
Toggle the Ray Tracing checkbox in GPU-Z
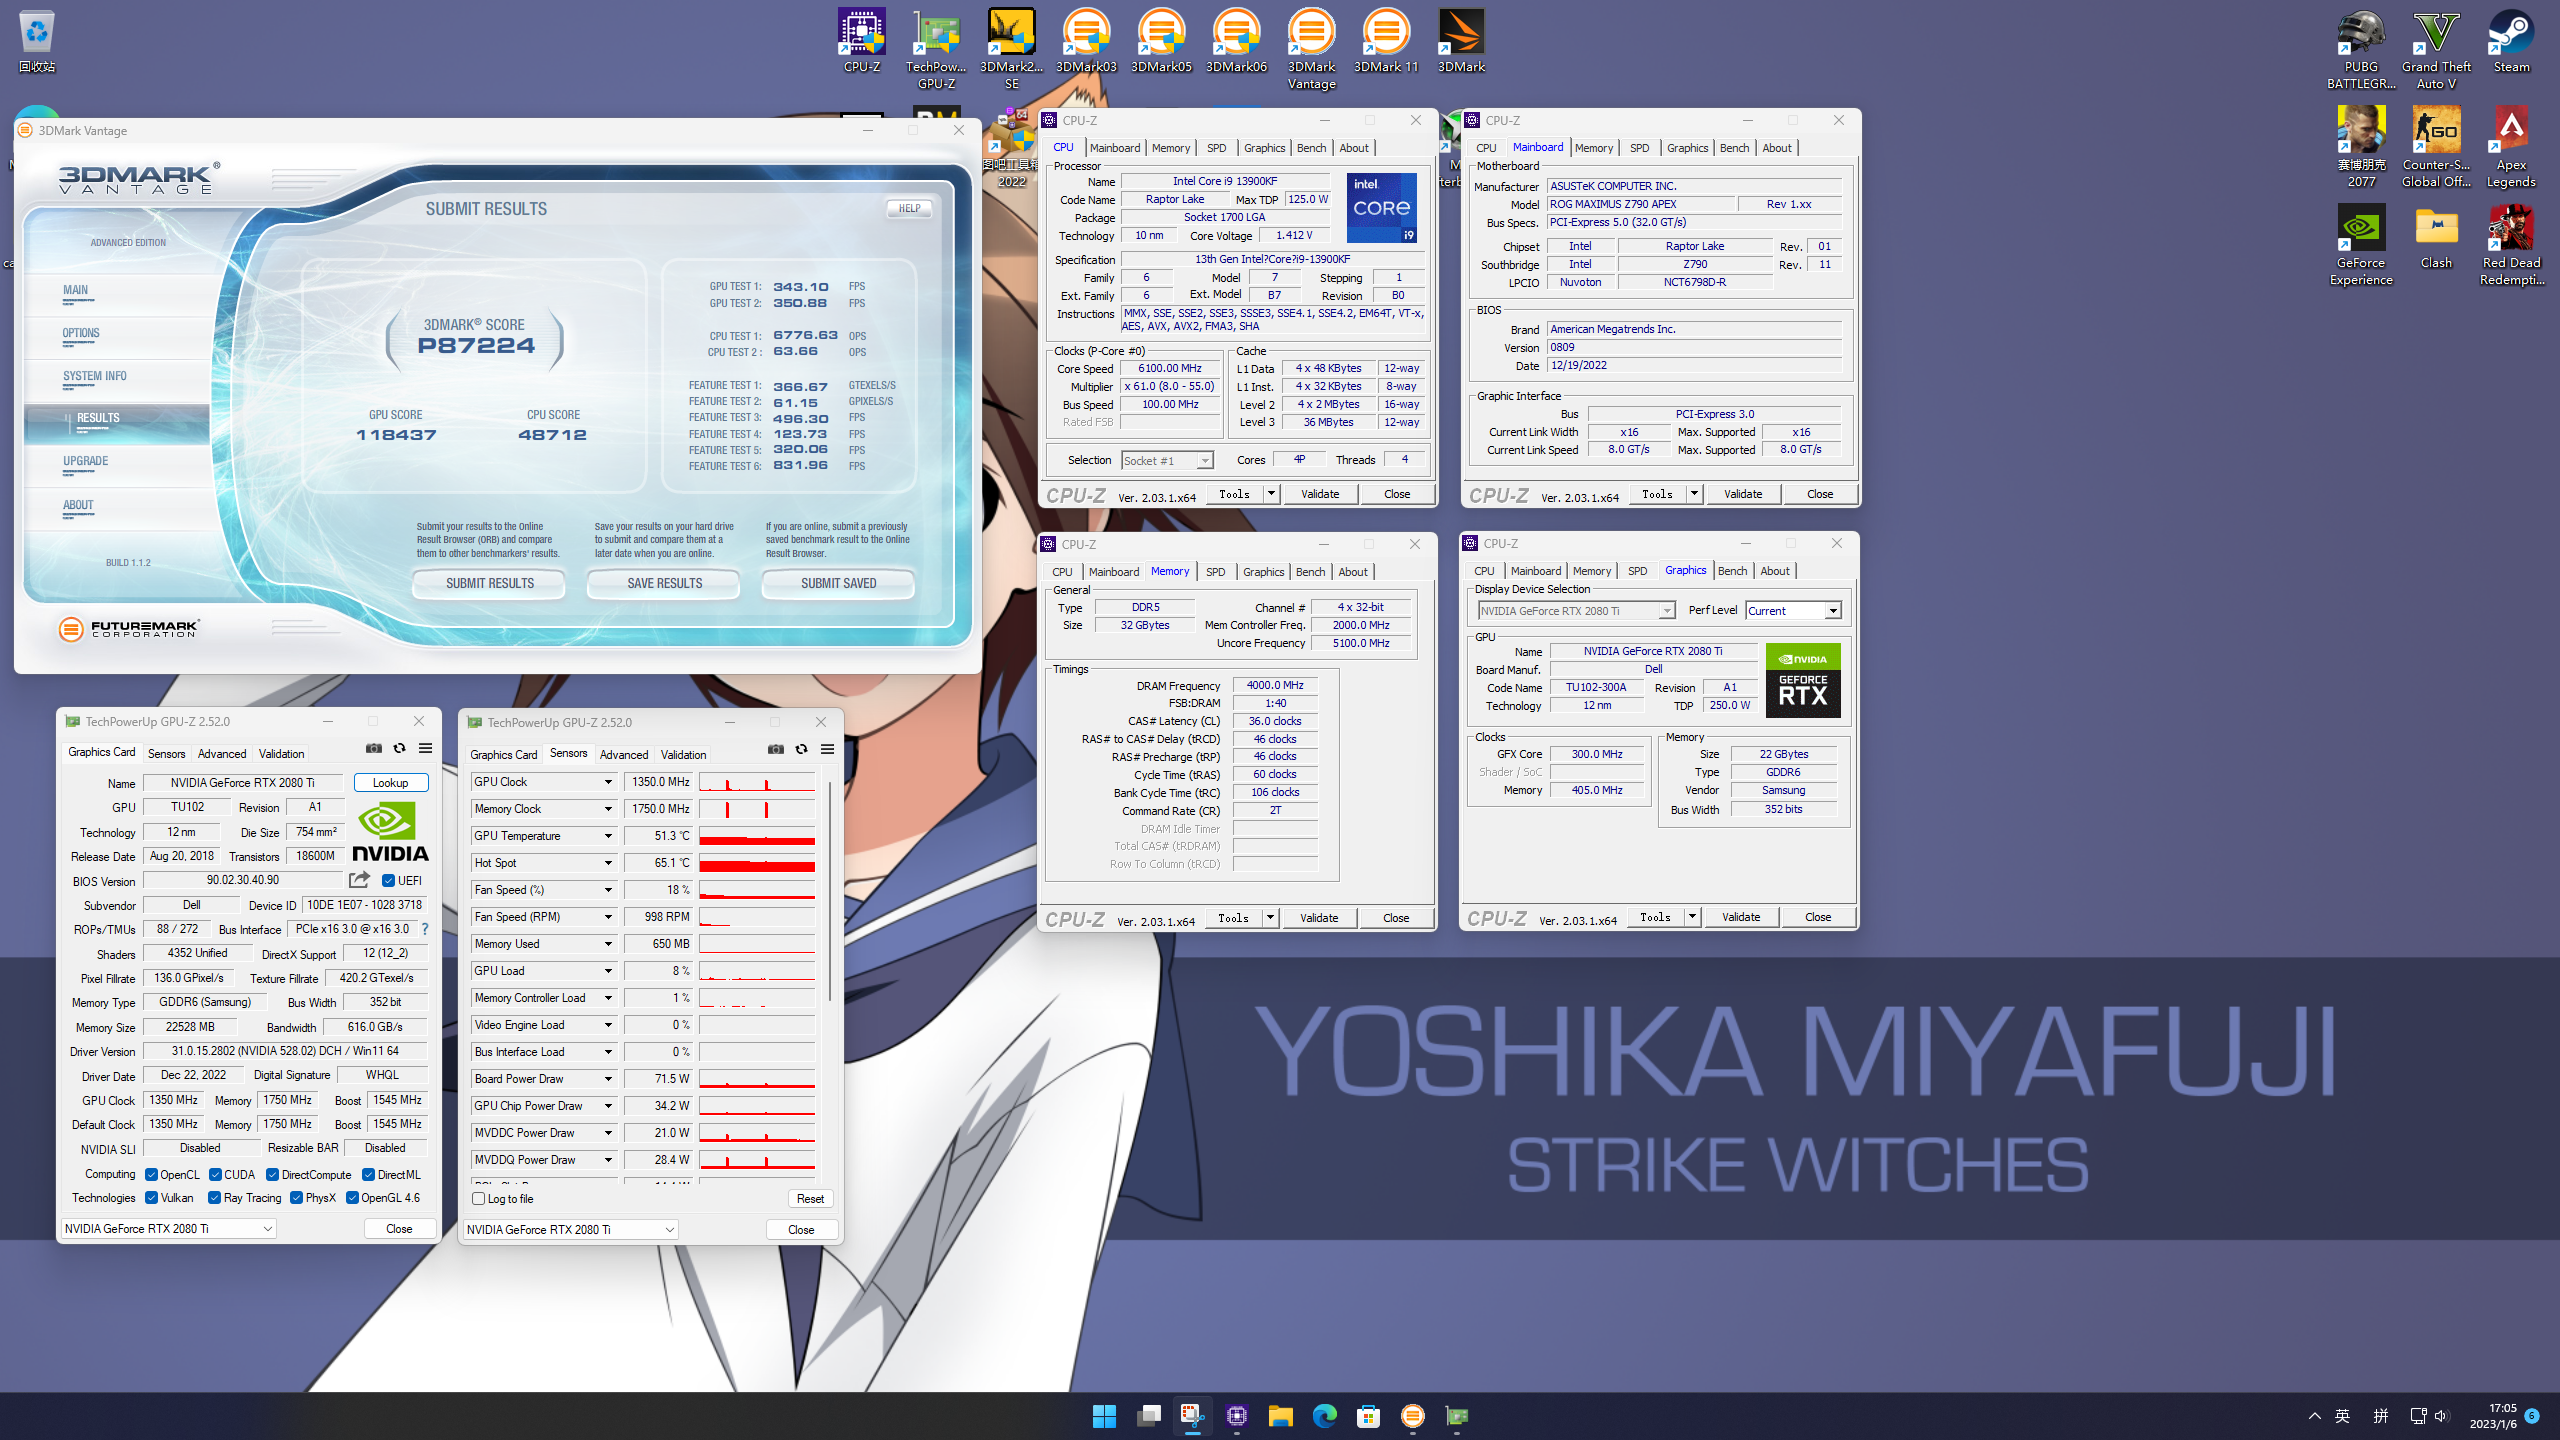tap(214, 1198)
